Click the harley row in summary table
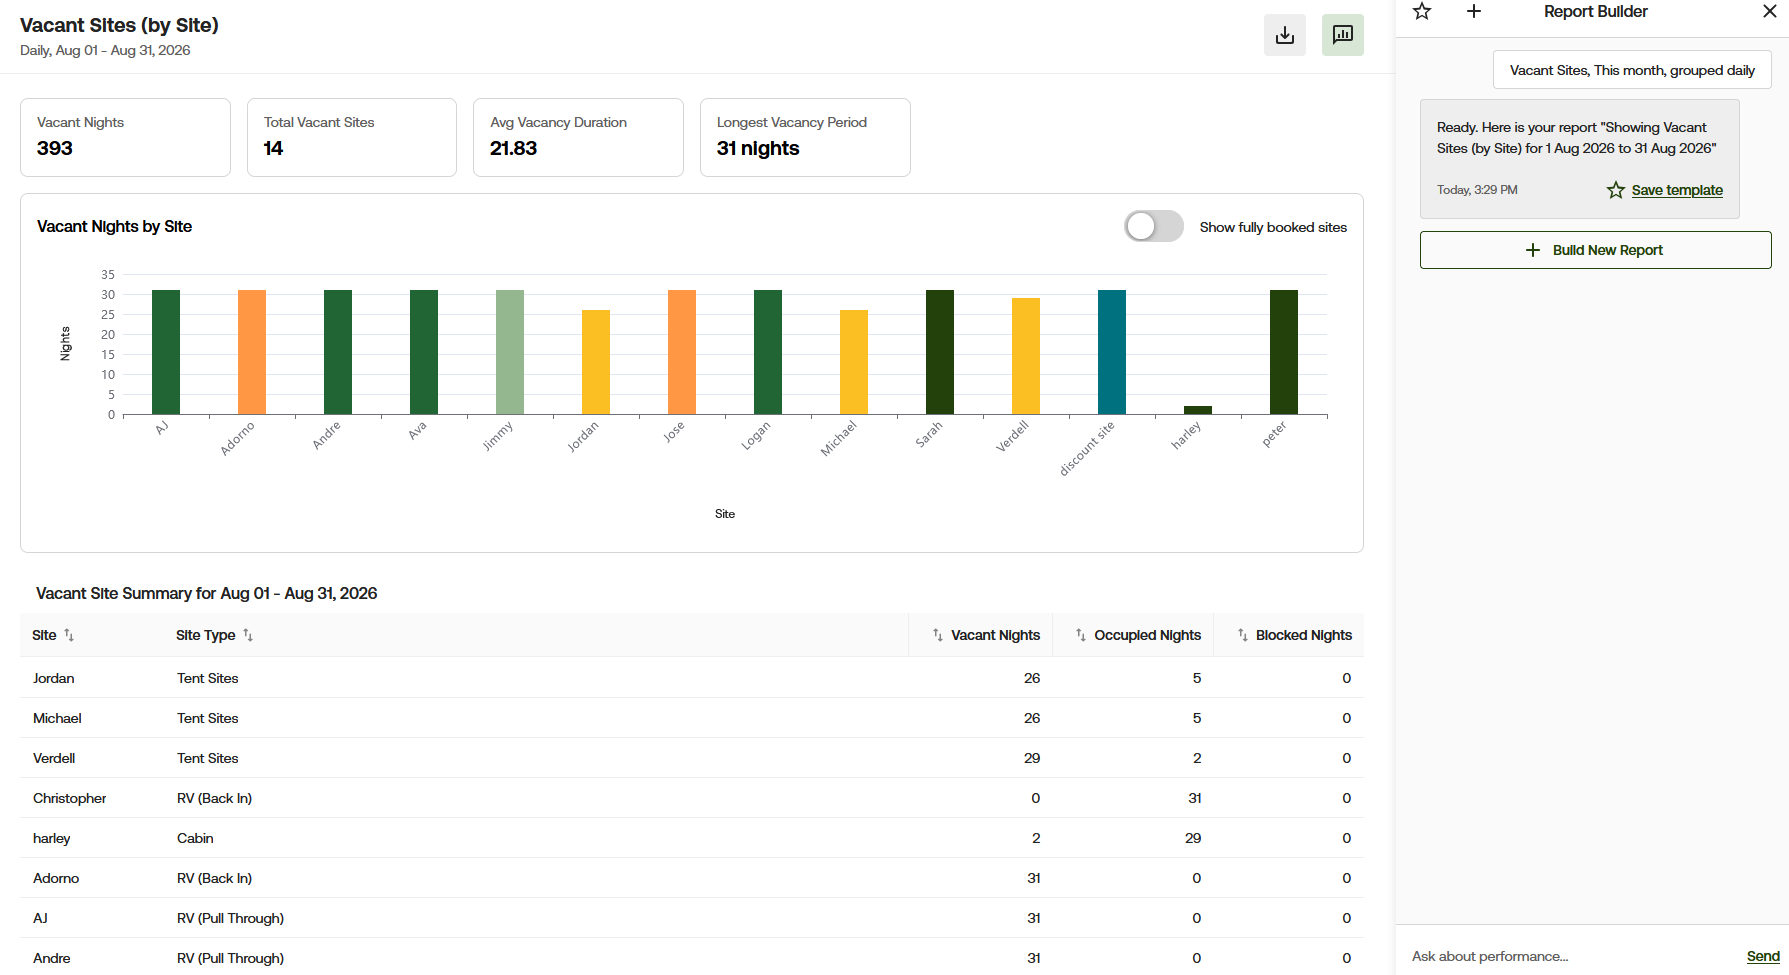The width and height of the screenshot is (1789, 975). click(692, 838)
